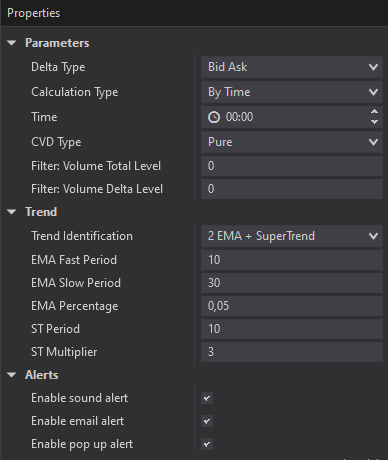Collapse the Parameters section
388x460 pixels.
12,43
